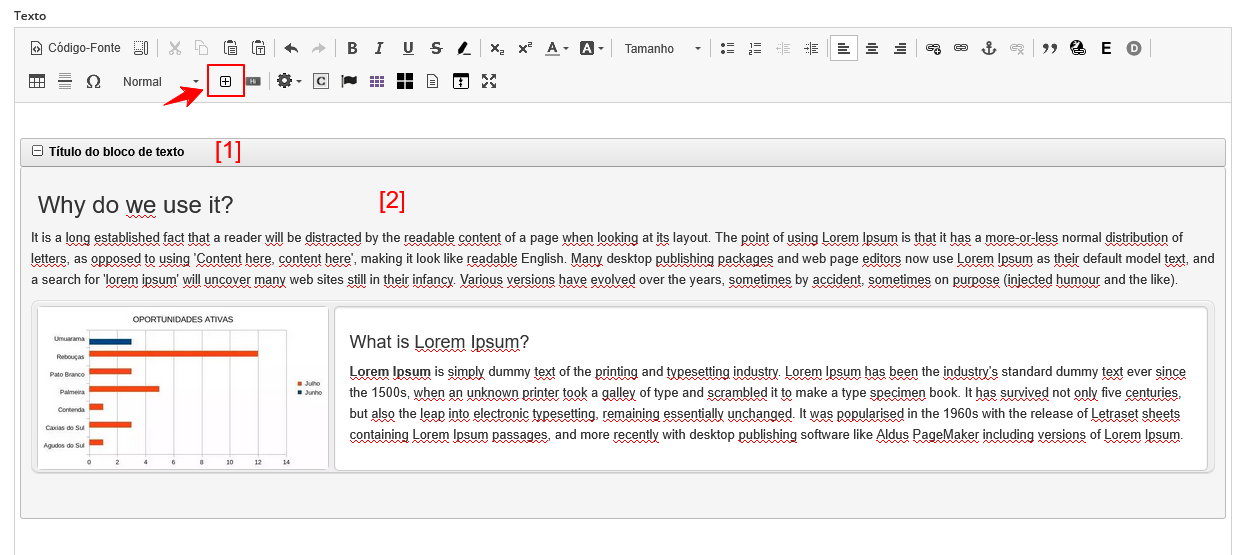Viewport: 1247px width, 555px height.
Task: Open the text color dropdown
Action: point(557,48)
